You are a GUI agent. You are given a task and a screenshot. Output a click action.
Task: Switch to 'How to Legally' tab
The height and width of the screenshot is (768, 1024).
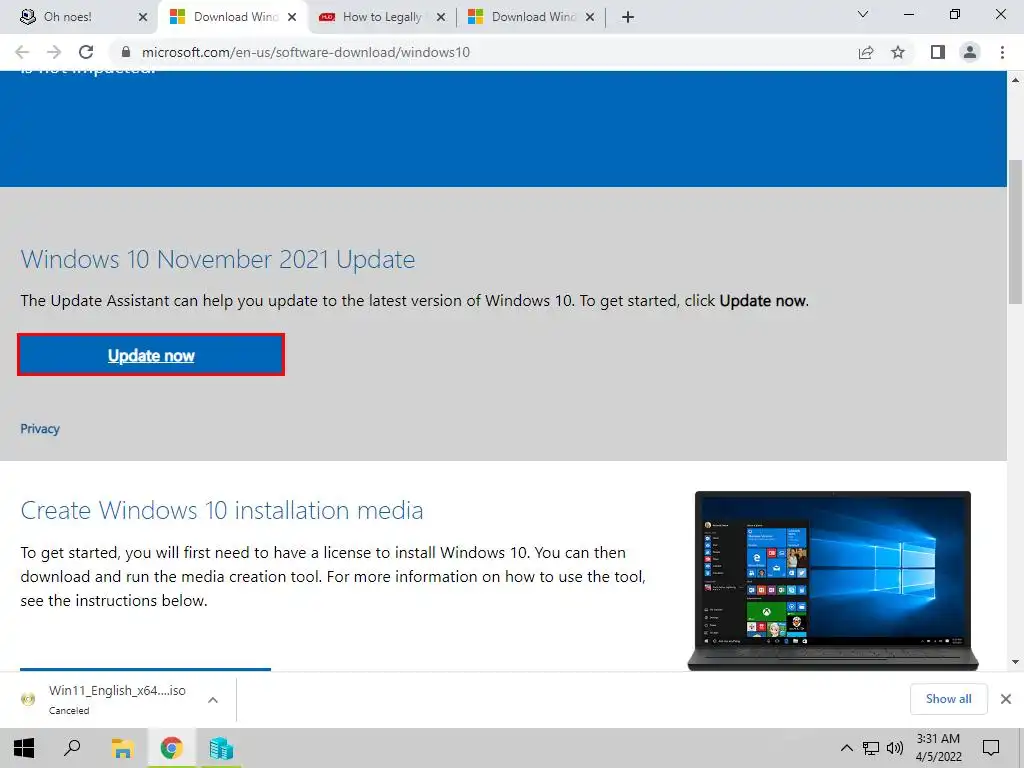pos(383,17)
